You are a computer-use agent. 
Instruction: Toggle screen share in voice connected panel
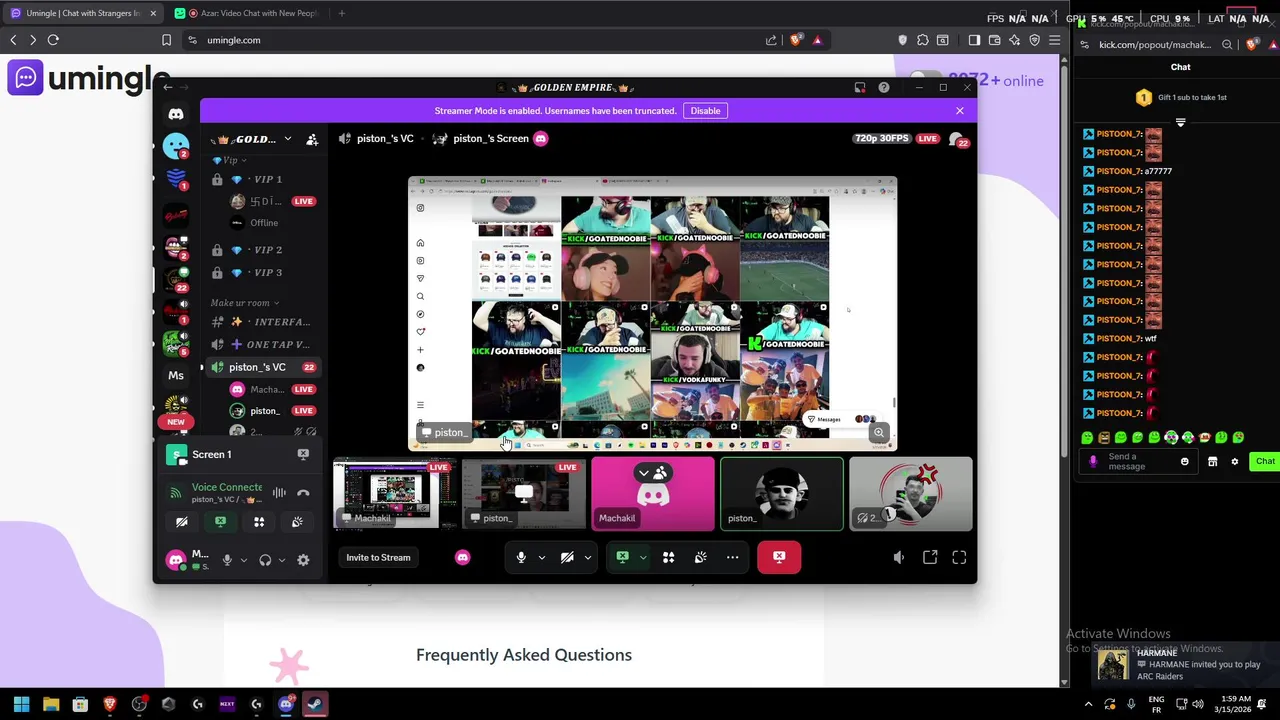[220, 522]
